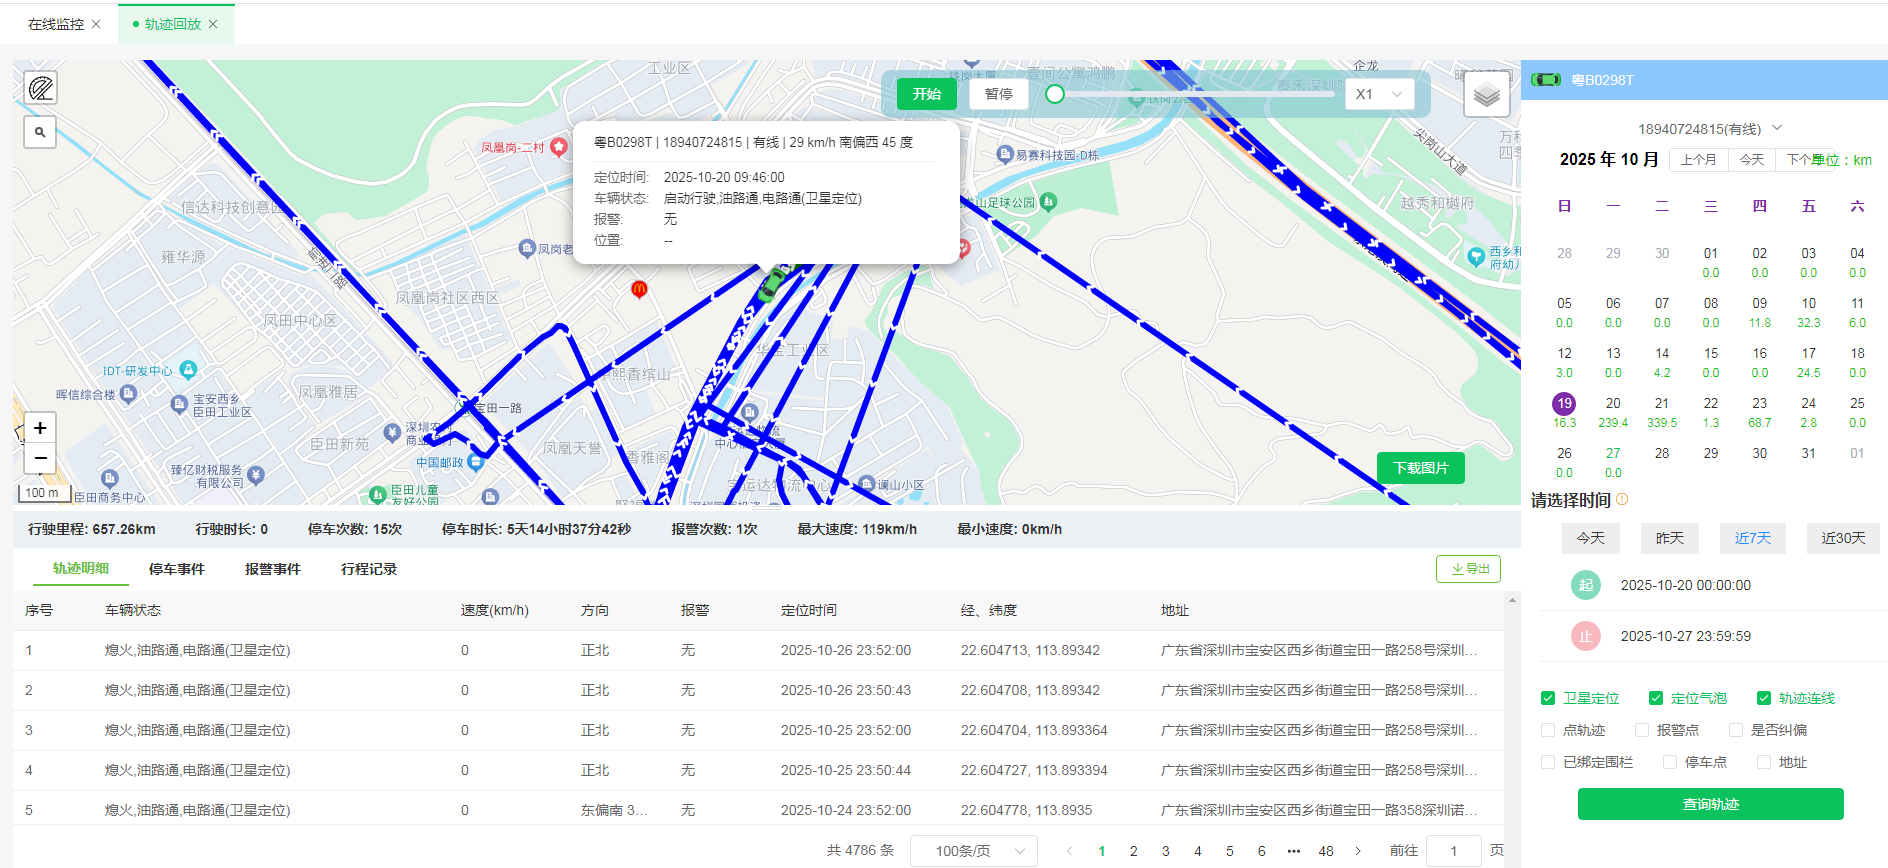Image resolution: width=1888 pixels, height=868 pixels.
Task: Uncheck the 卫星定位 checkbox
Action: click(x=1548, y=698)
